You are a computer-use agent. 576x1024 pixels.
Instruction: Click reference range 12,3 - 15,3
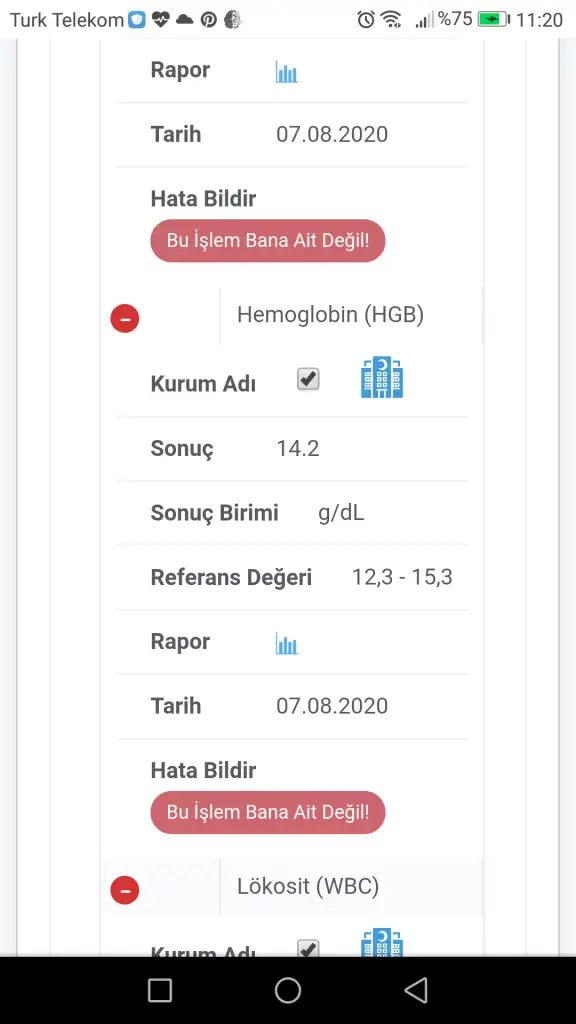[402, 577]
